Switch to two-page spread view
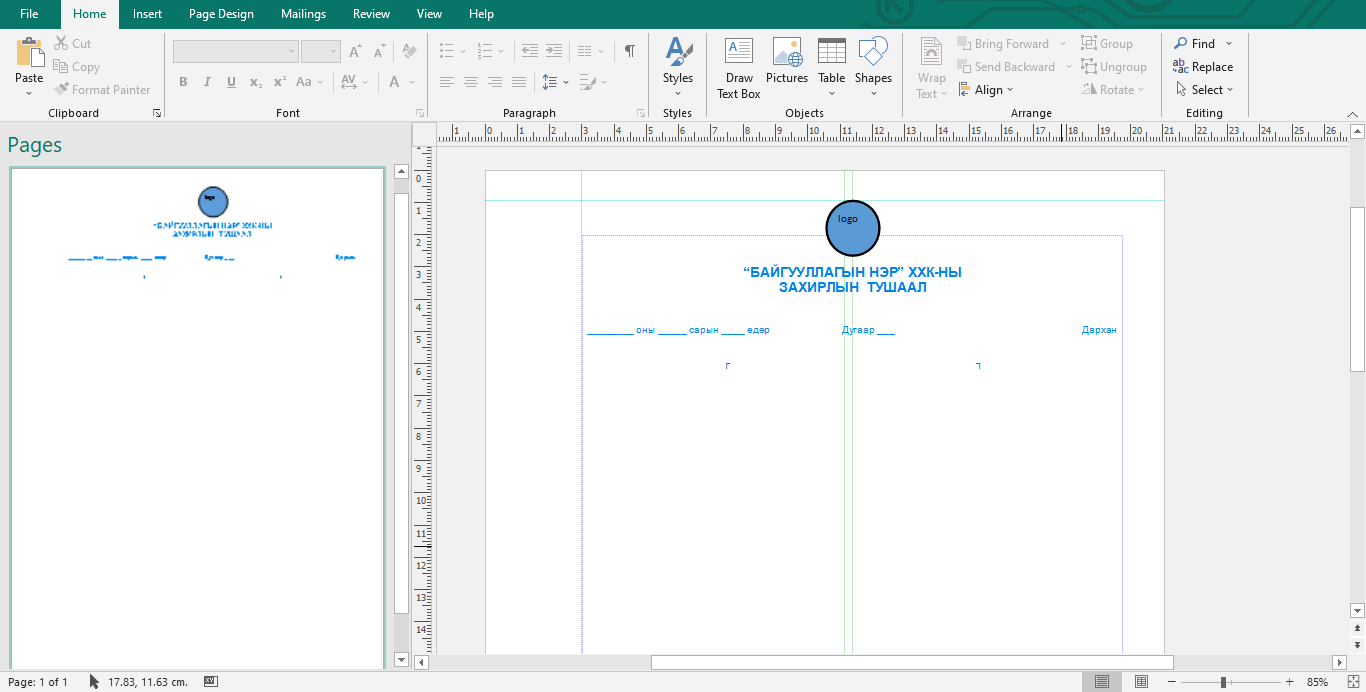The height and width of the screenshot is (692, 1366). pos(1141,682)
